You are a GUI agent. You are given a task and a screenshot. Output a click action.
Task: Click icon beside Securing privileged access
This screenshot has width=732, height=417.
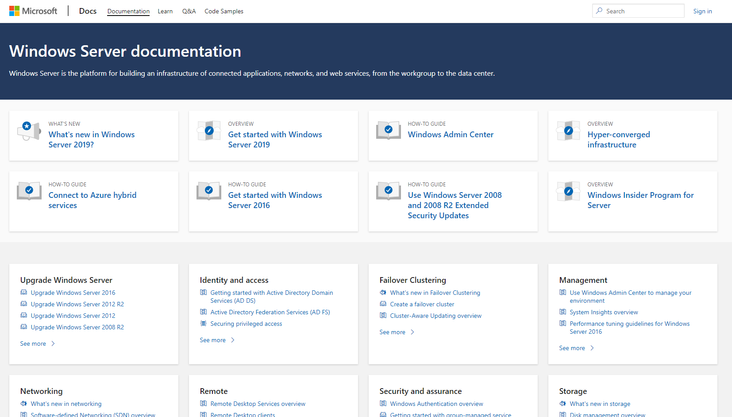tap(203, 323)
